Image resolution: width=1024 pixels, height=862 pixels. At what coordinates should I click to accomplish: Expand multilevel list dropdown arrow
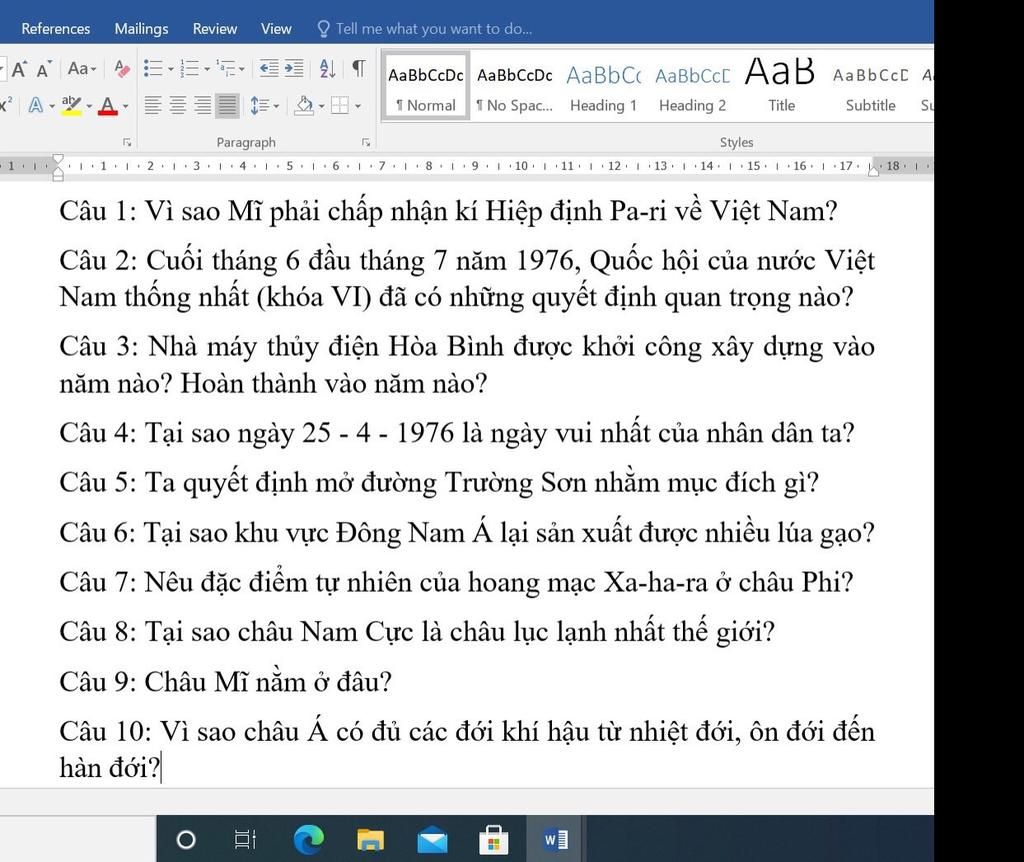242,69
